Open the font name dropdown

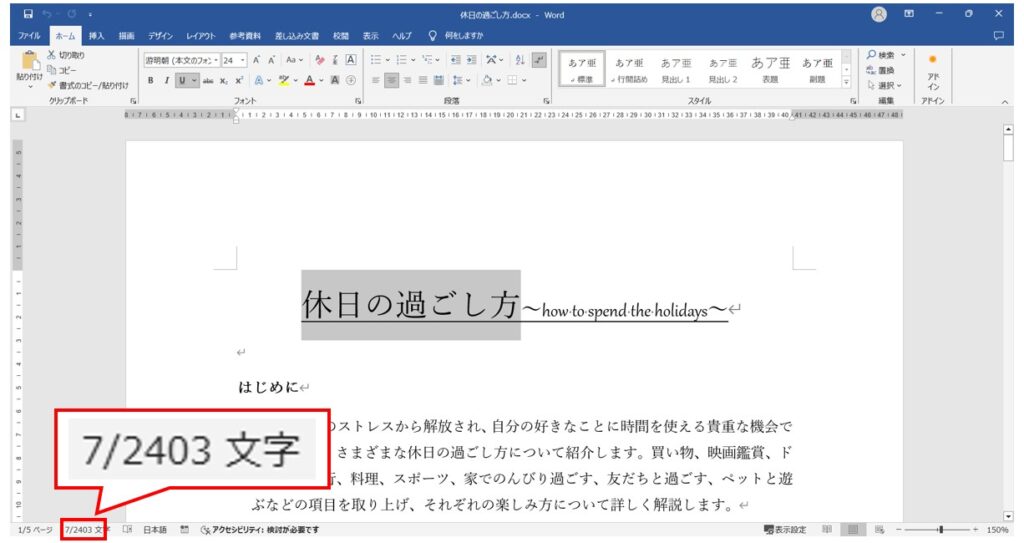click(x=216, y=60)
